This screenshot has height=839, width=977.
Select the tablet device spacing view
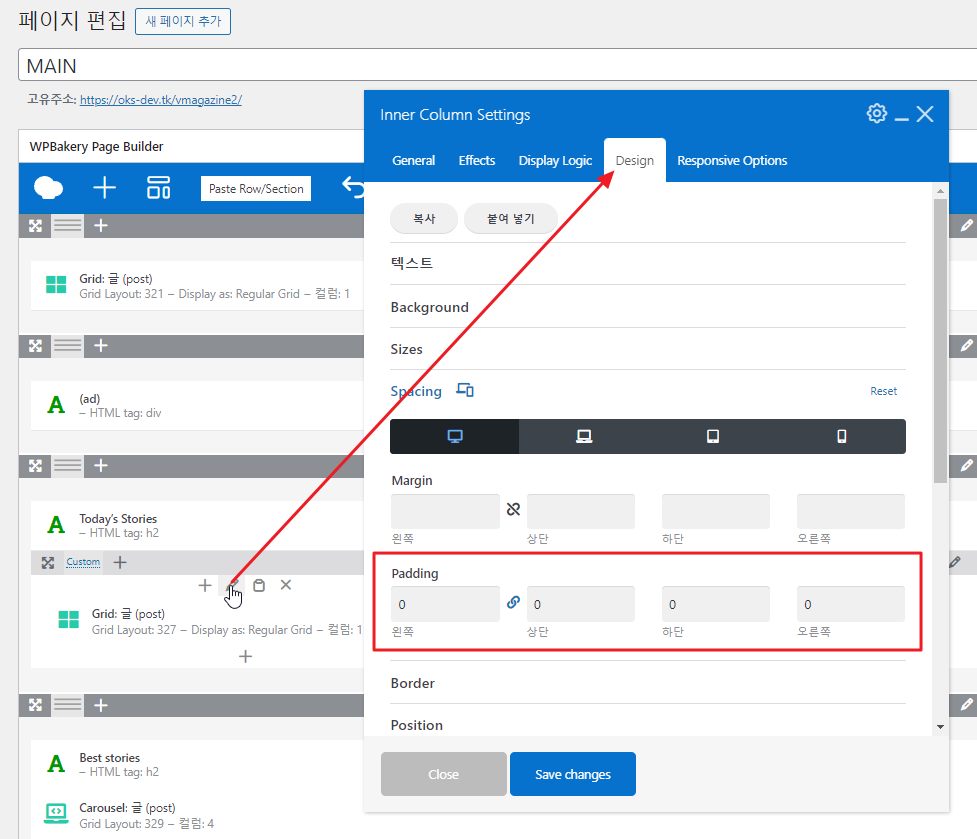713,436
